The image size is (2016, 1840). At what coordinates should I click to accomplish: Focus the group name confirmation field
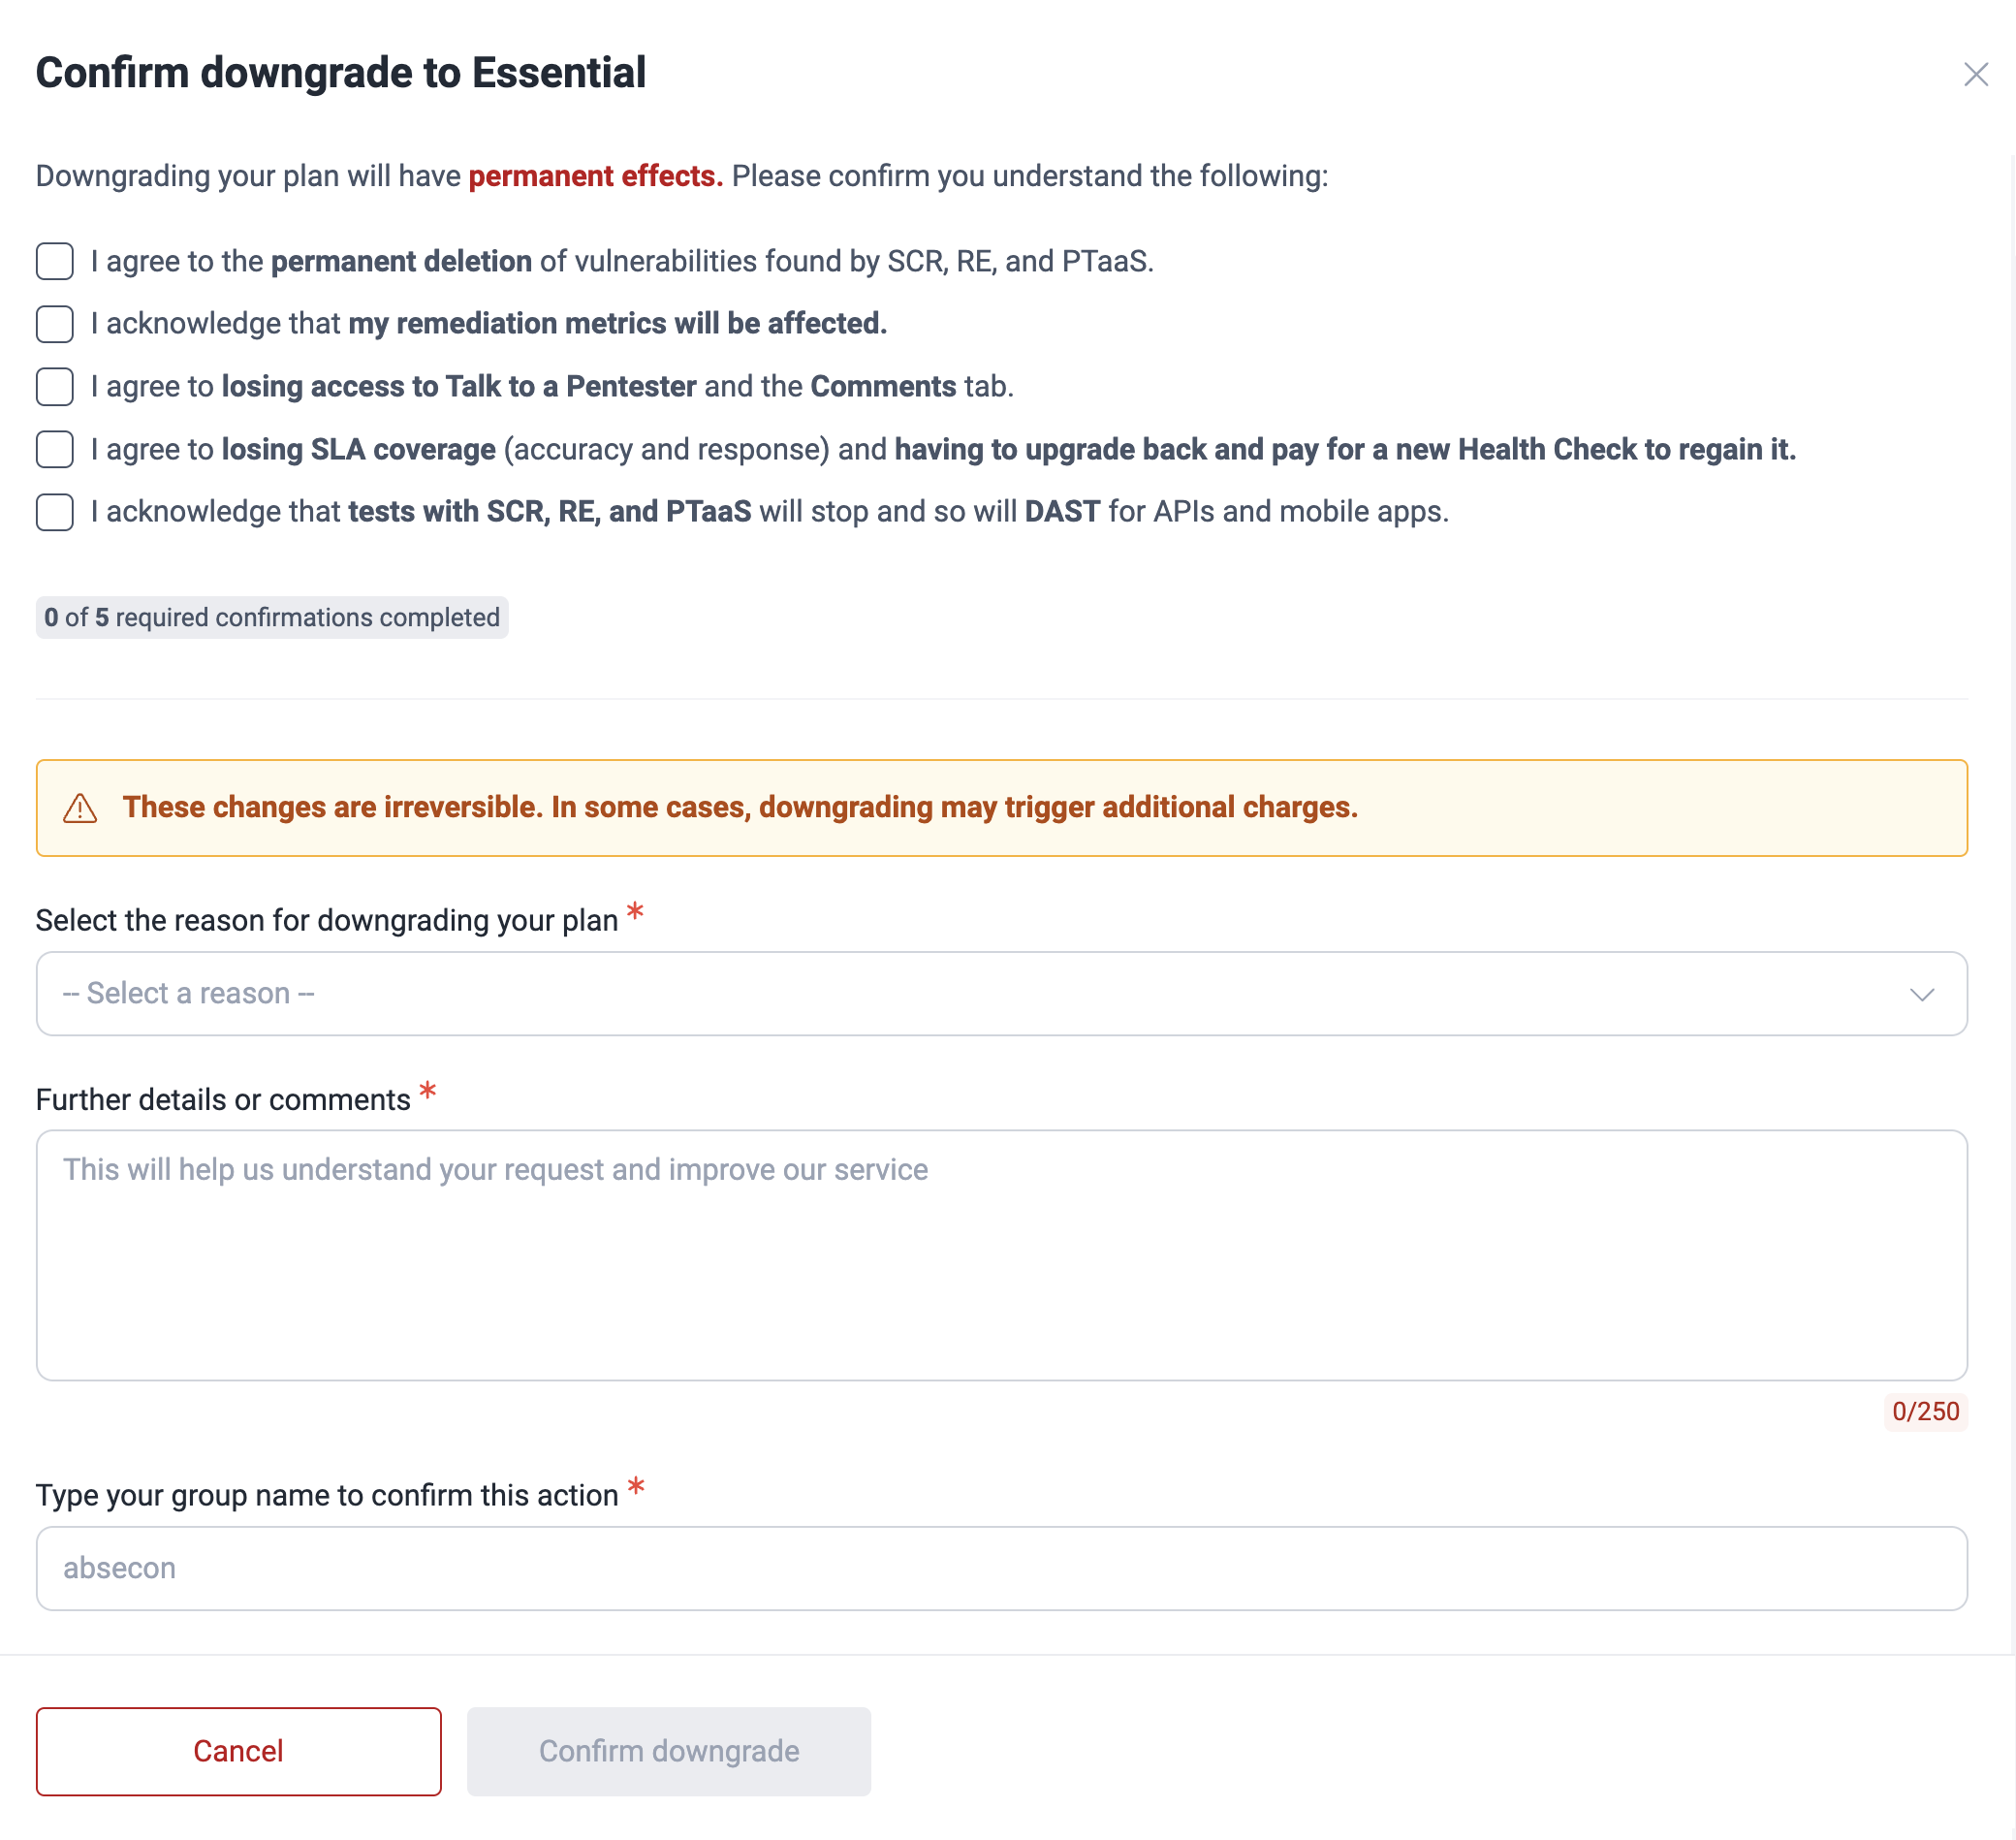pos(1000,1568)
